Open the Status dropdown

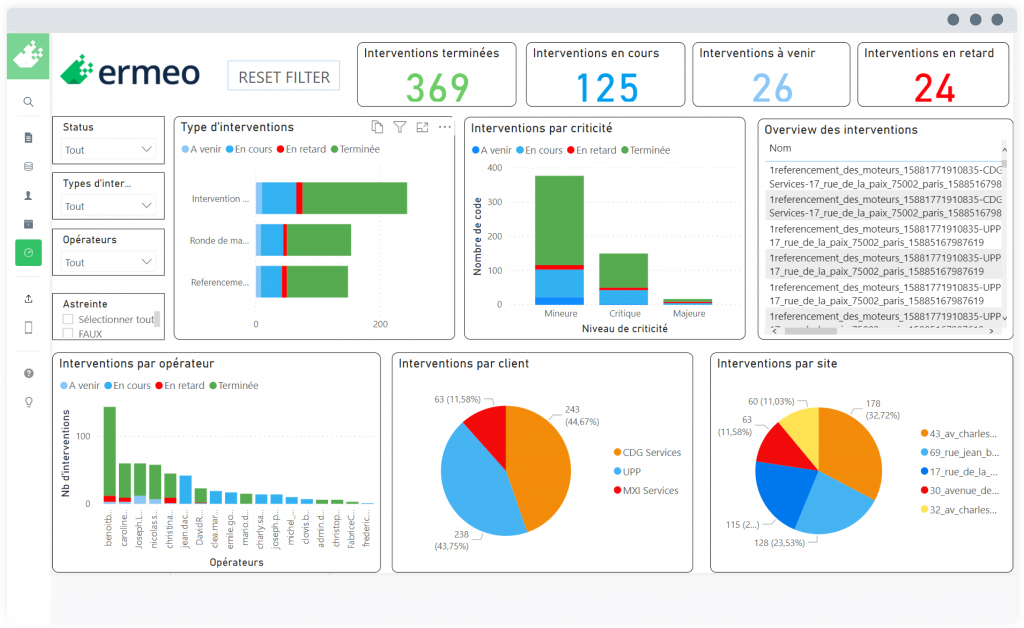pos(108,150)
